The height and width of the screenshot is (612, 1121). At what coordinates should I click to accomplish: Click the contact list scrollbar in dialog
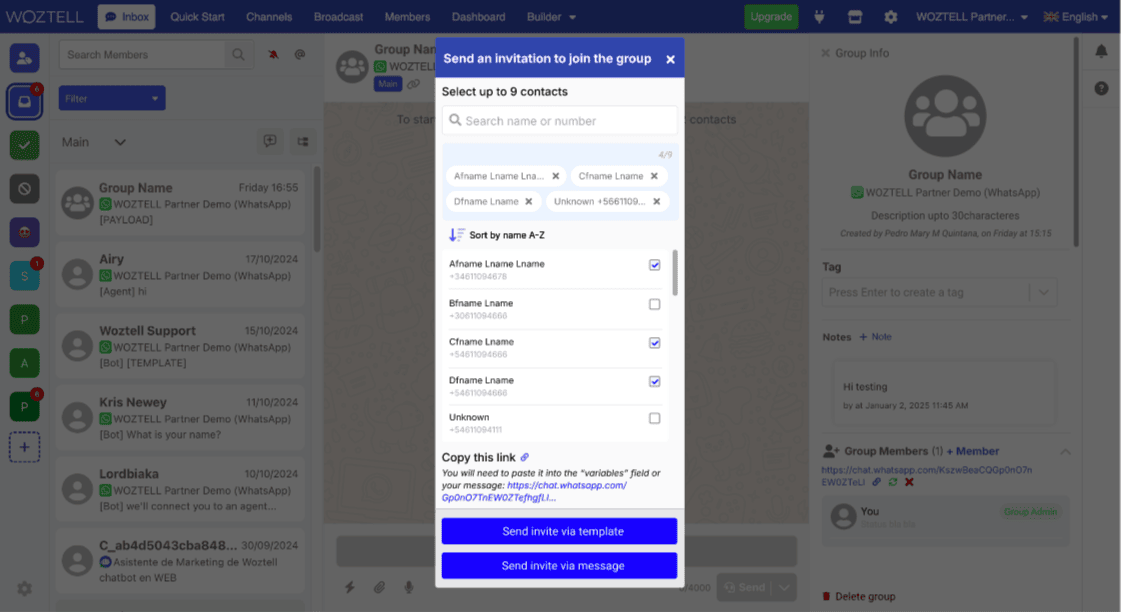(675, 273)
